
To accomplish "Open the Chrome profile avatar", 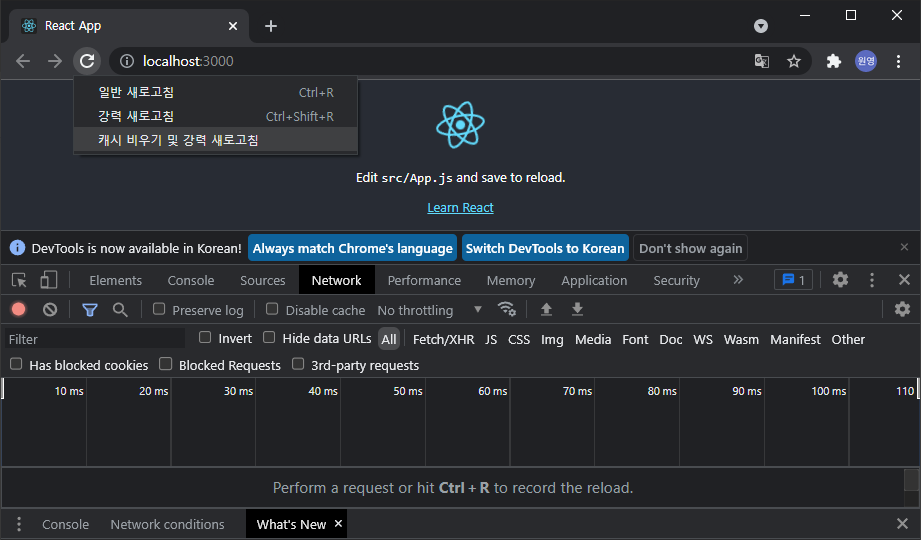I will point(866,61).
